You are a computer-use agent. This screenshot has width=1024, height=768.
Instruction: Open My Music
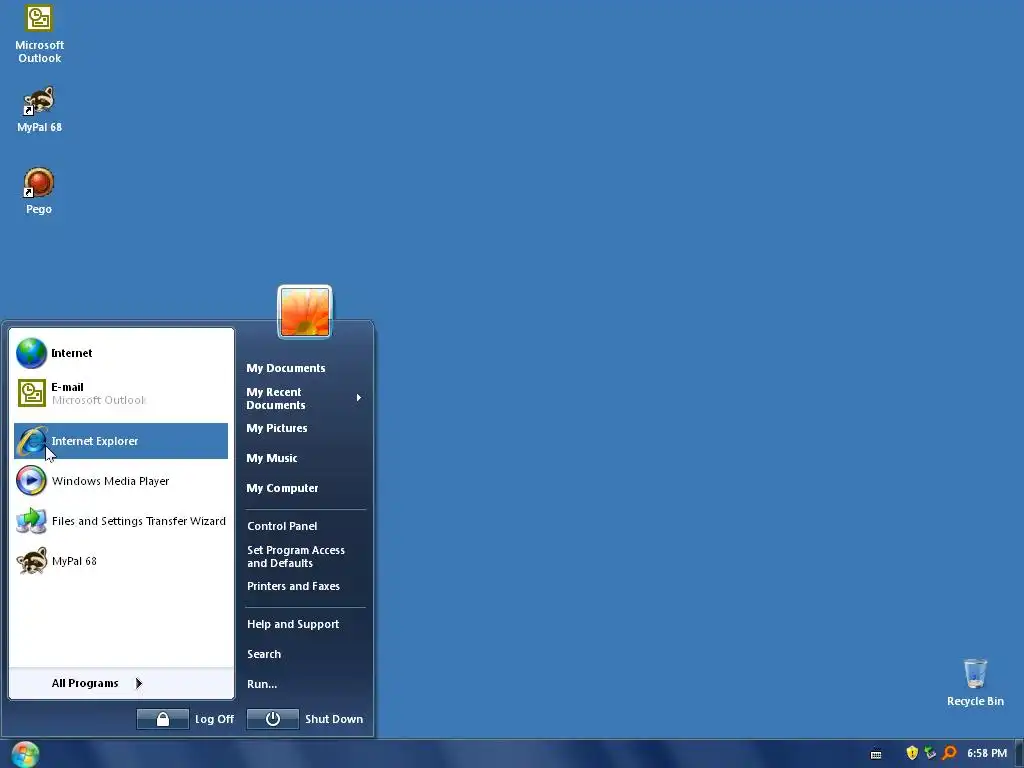tap(272, 458)
